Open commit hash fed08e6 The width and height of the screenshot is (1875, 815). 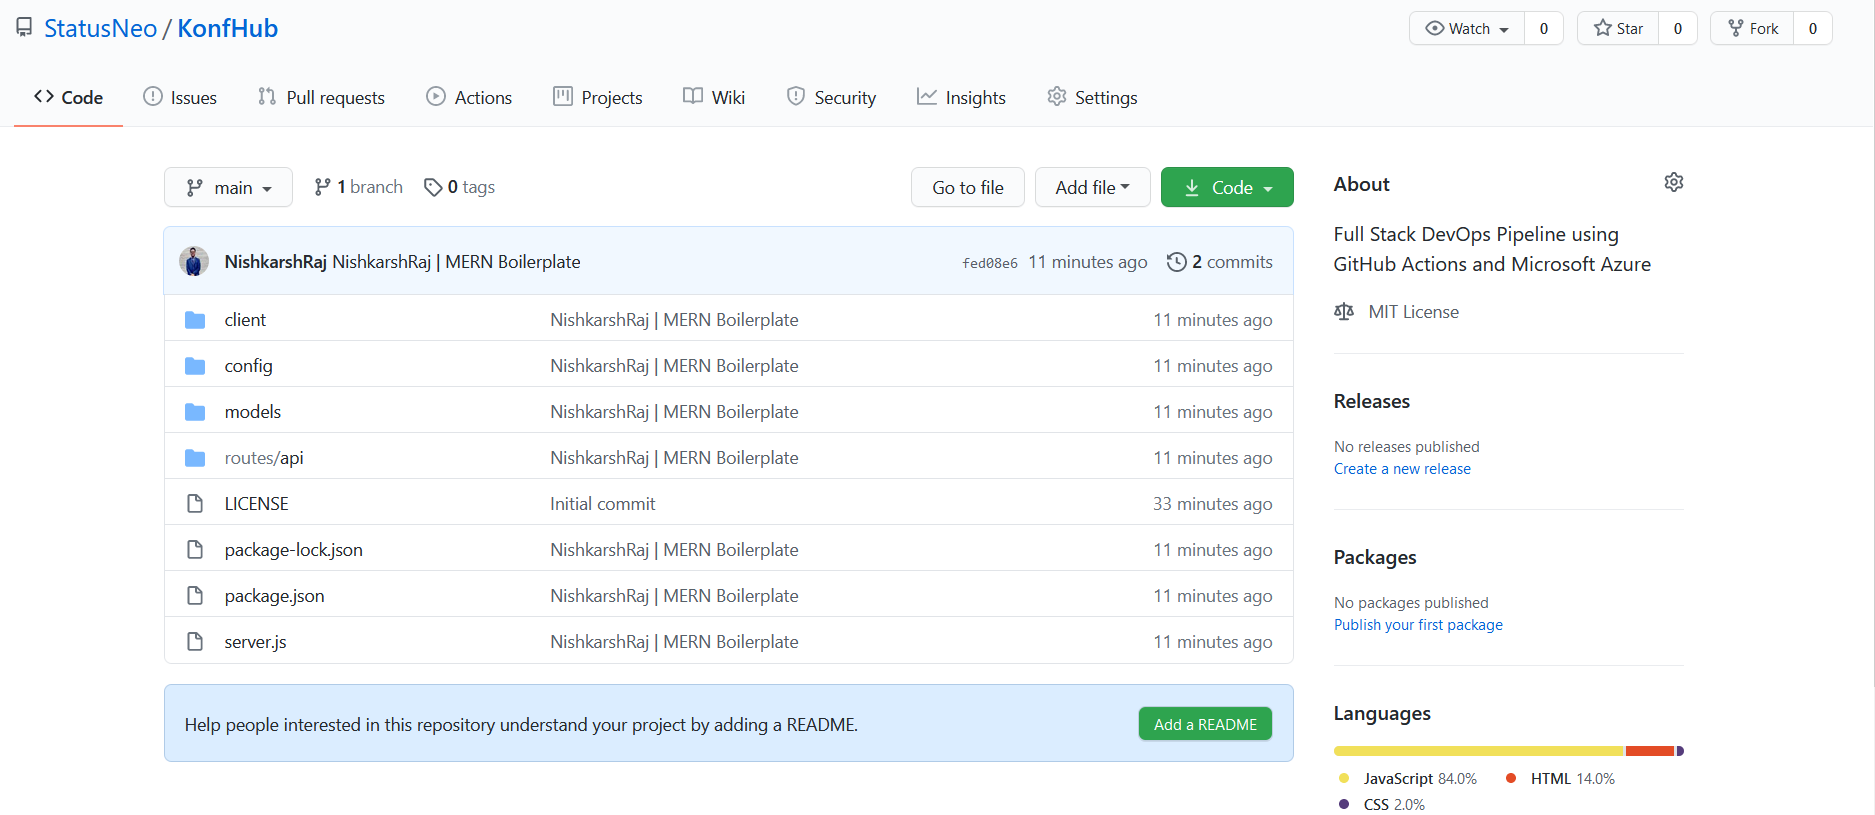pos(990,263)
